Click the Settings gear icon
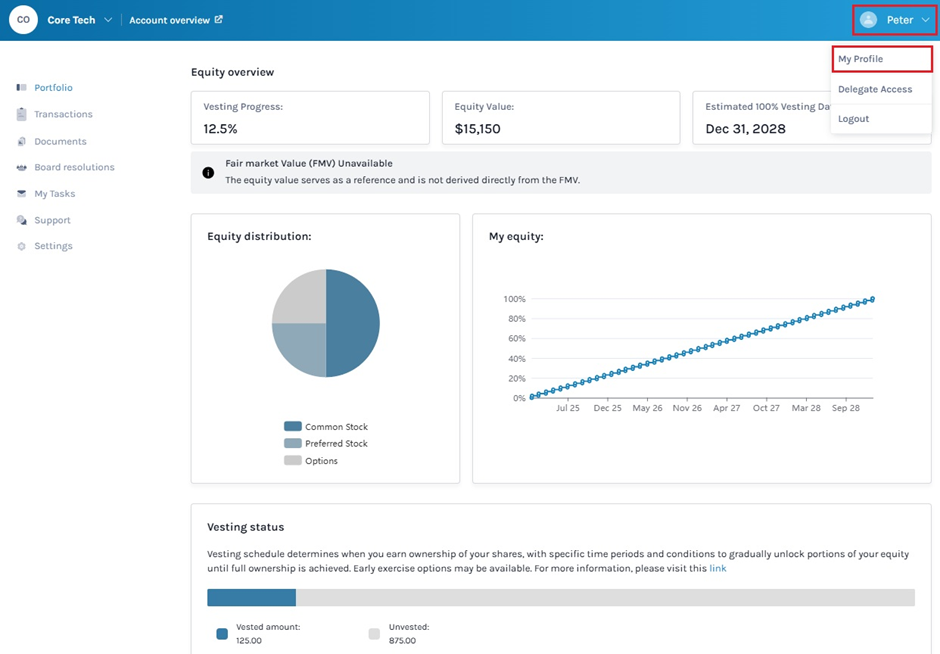The height and width of the screenshot is (654, 940). point(22,246)
